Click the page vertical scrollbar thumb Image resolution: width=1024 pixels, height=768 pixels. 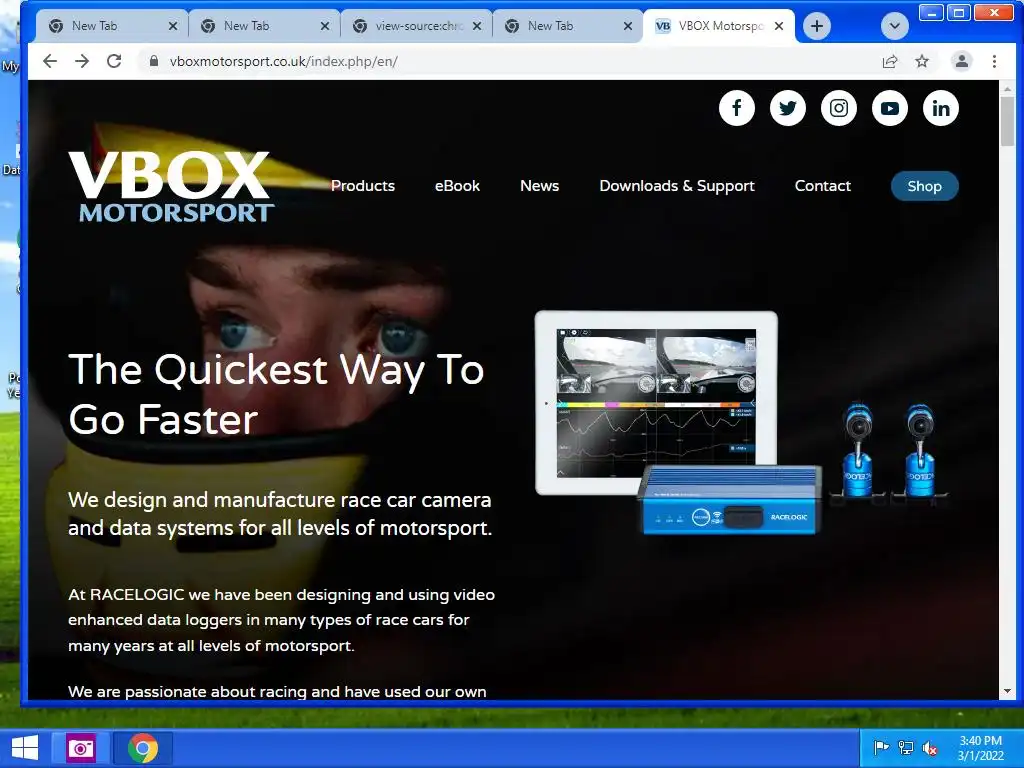point(1007,121)
